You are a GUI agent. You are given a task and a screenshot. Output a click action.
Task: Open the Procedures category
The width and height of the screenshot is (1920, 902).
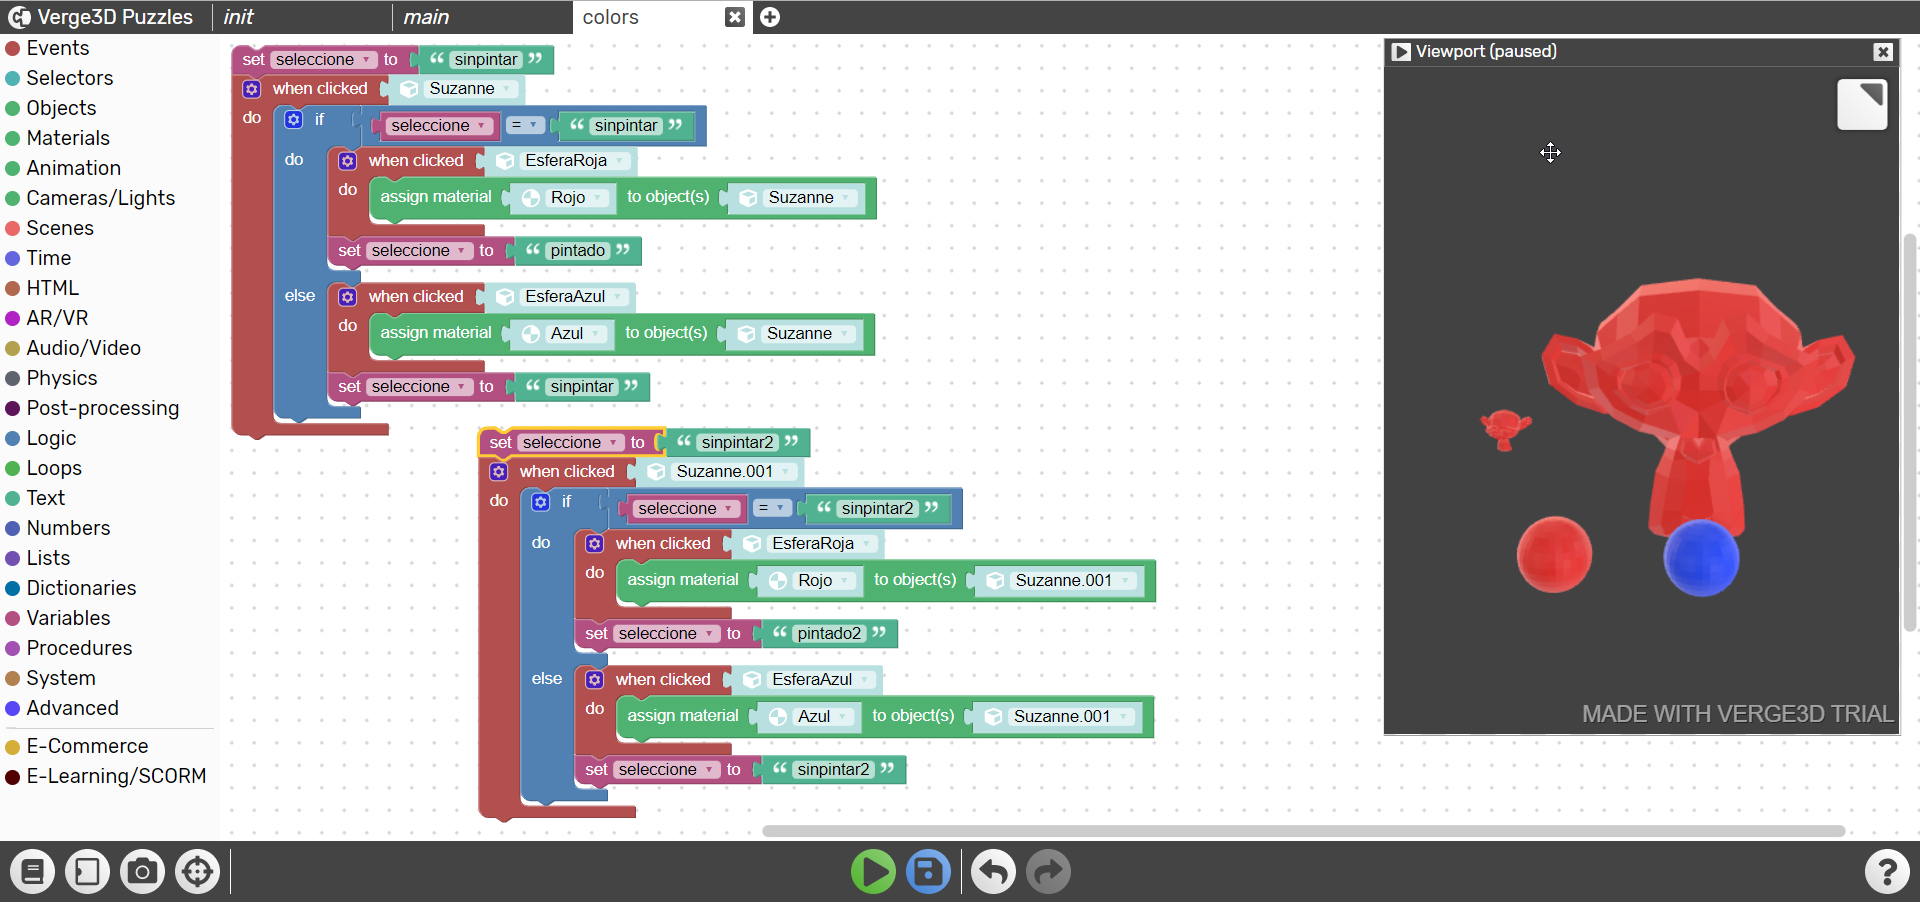(79, 648)
